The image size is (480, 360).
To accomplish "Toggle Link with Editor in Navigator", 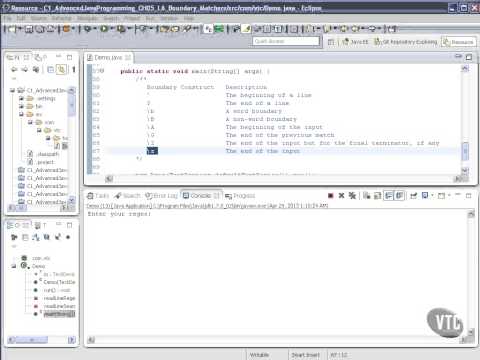I will pyautogui.click(x=61, y=69).
